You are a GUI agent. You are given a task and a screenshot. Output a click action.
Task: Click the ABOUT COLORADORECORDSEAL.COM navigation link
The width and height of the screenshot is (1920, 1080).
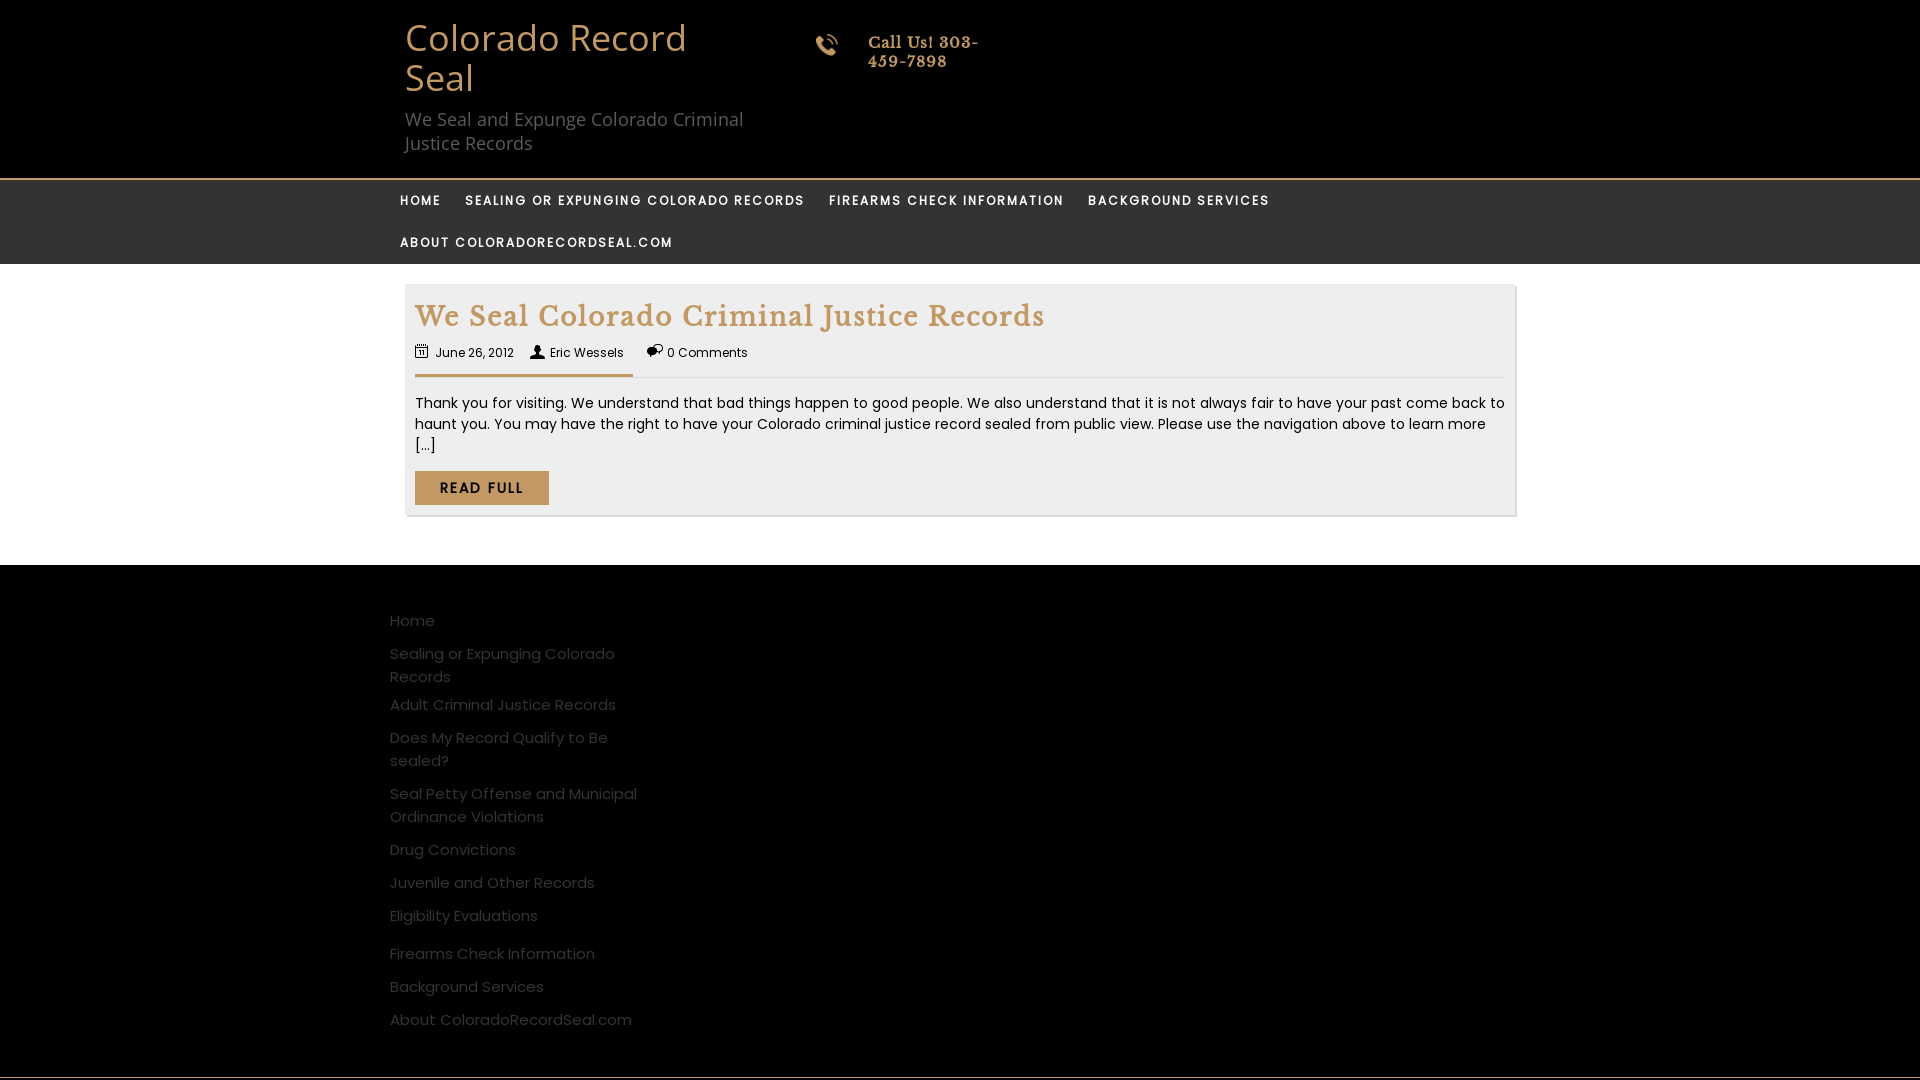[x=535, y=241]
